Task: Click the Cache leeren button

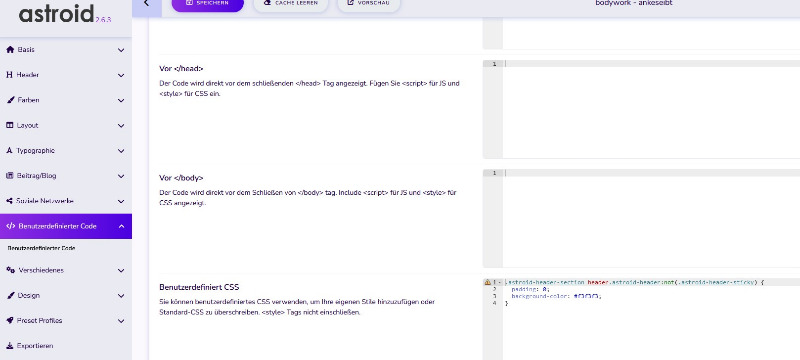Action: (x=290, y=4)
